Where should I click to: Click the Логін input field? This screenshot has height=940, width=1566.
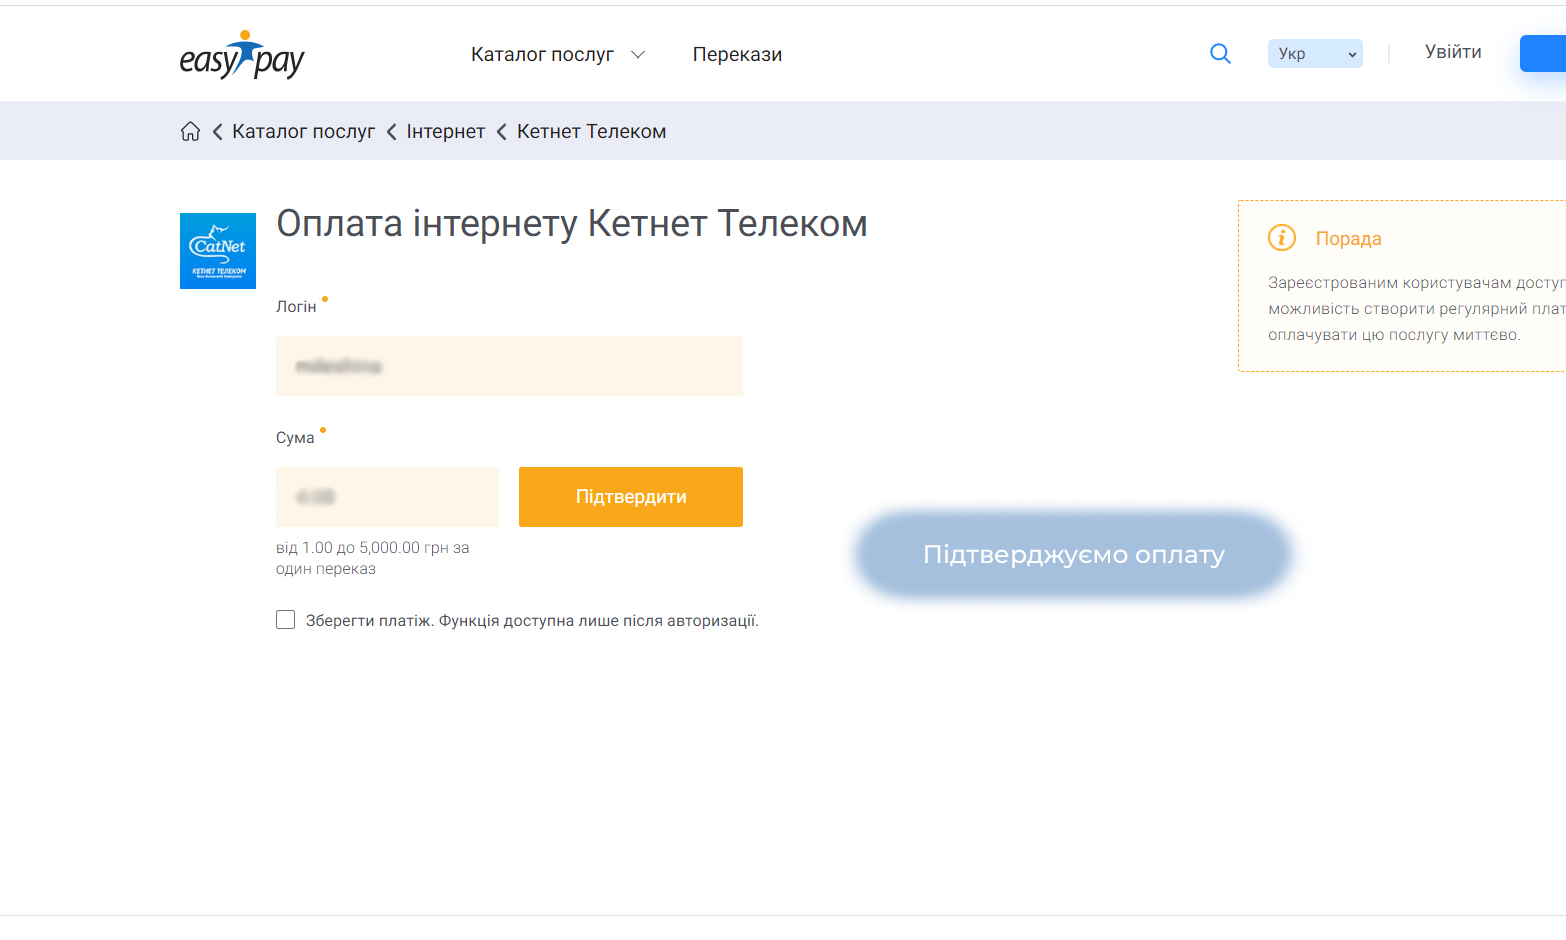pyautogui.click(x=509, y=366)
